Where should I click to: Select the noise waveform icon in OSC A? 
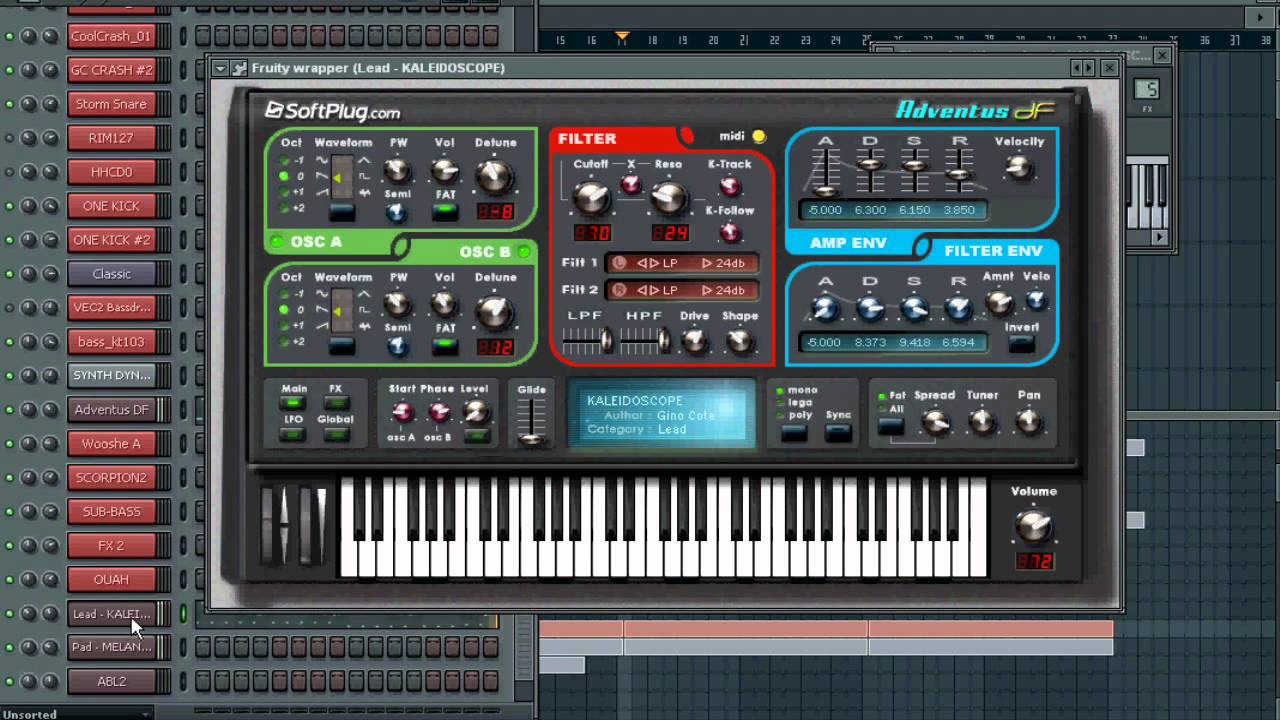(364, 192)
